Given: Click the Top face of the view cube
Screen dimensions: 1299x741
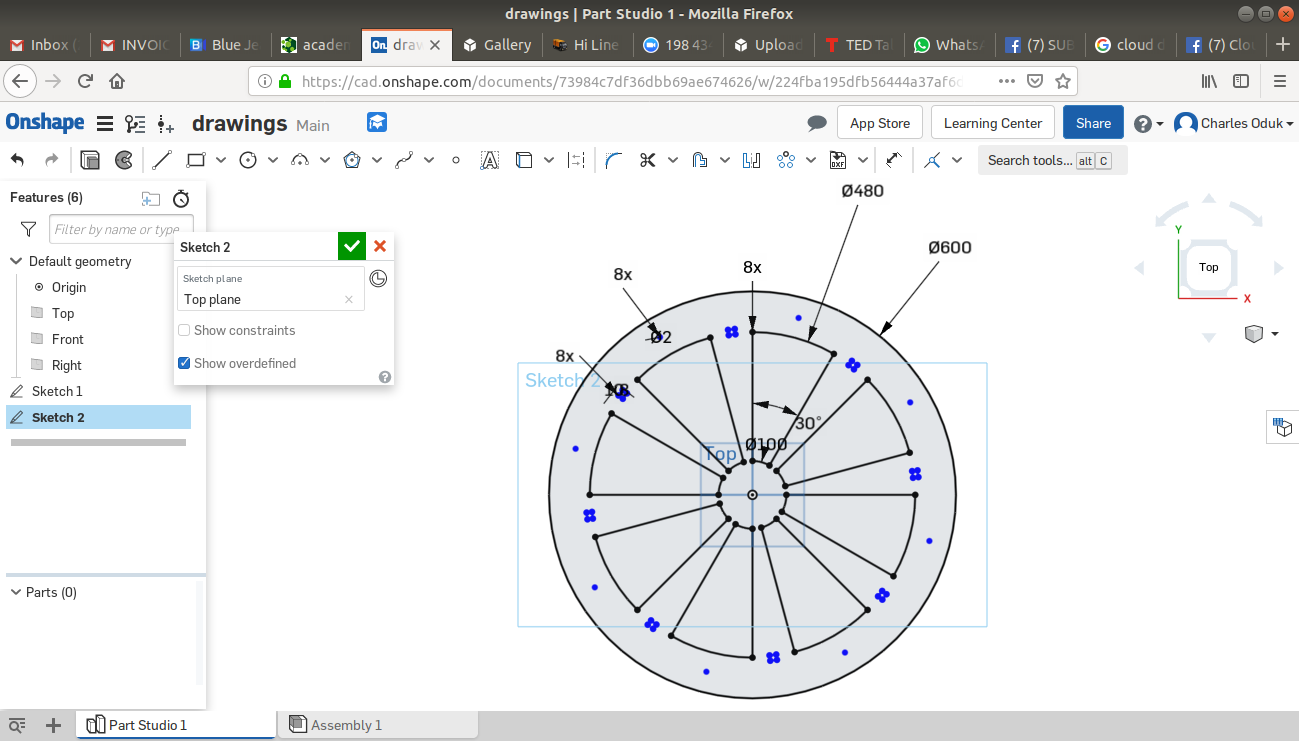Looking at the screenshot, I should click(1209, 267).
